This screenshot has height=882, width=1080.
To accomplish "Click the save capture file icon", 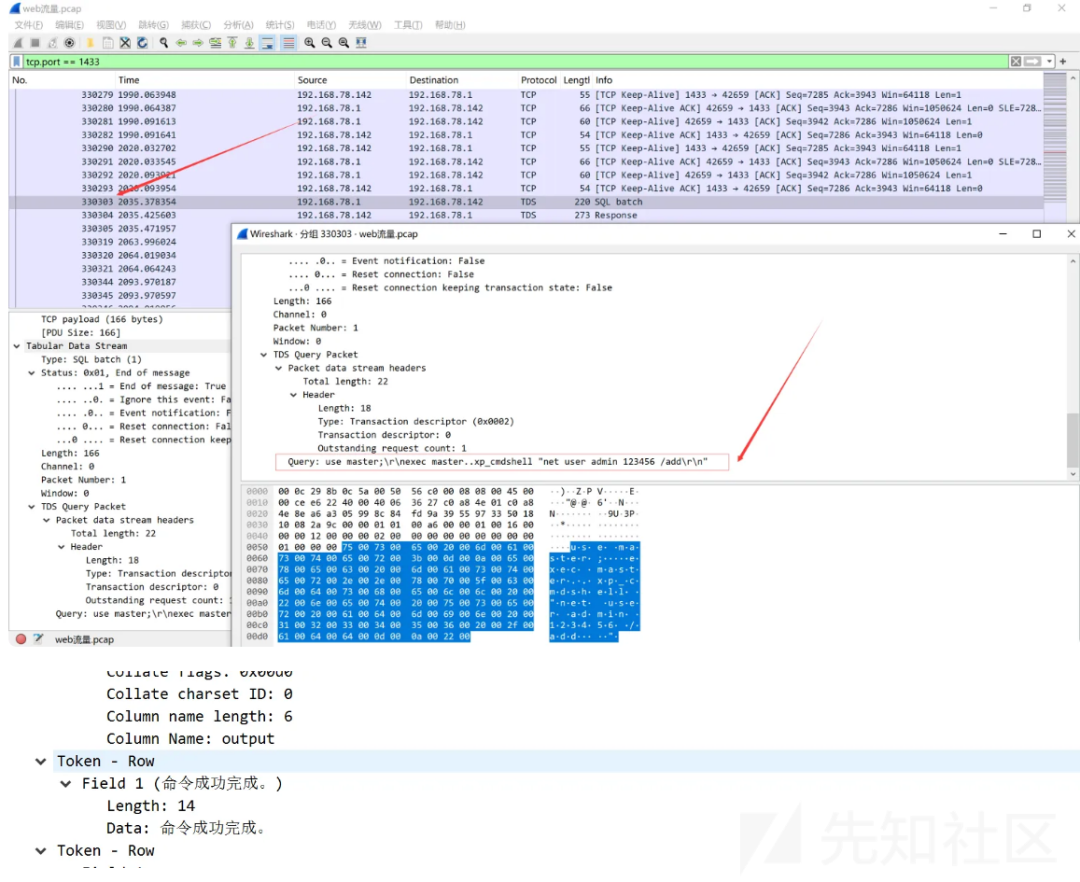I will click(x=107, y=43).
